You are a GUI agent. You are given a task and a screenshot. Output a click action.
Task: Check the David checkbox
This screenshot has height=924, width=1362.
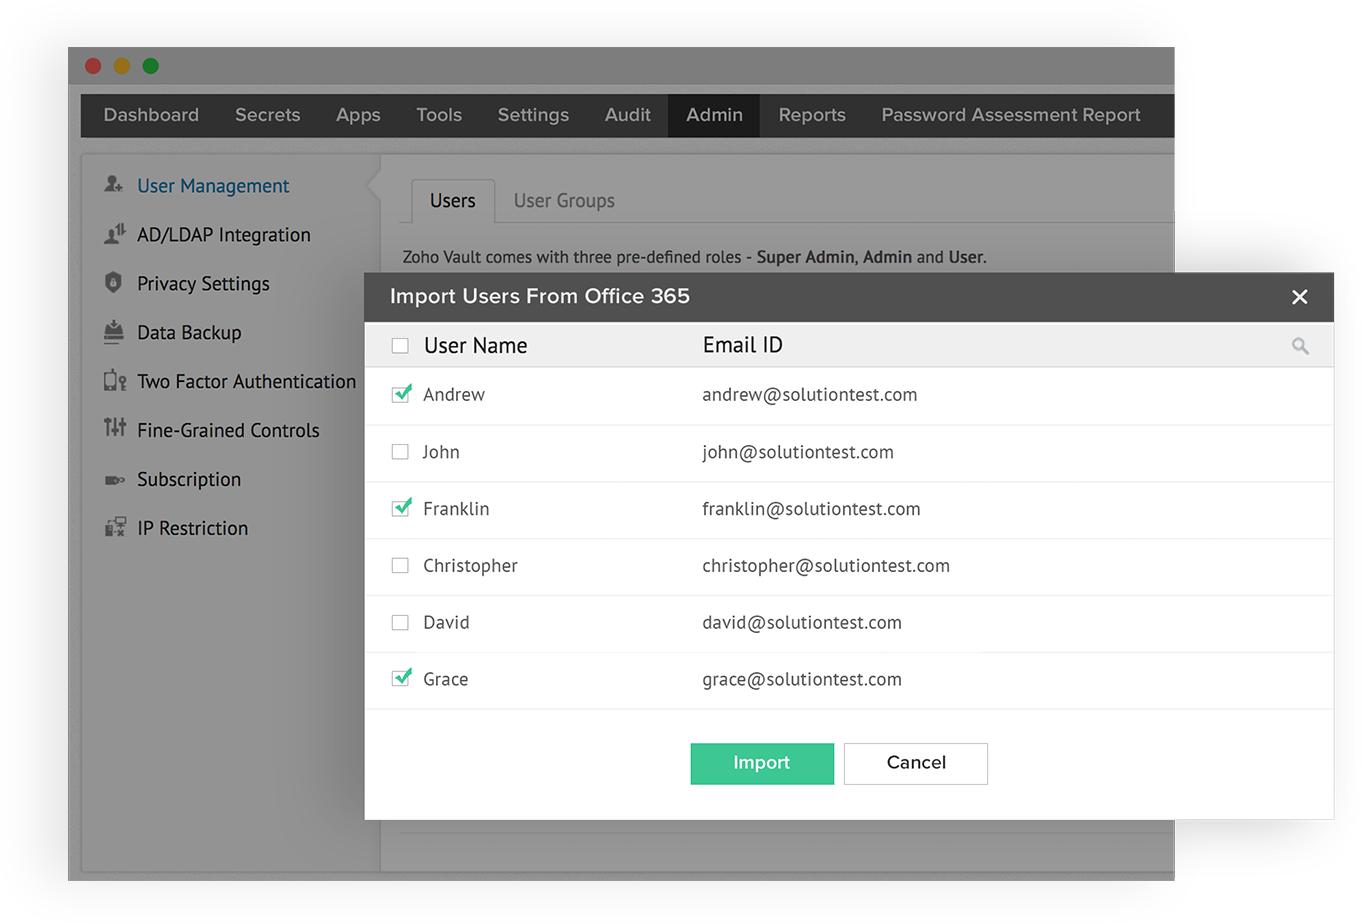click(x=400, y=623)
